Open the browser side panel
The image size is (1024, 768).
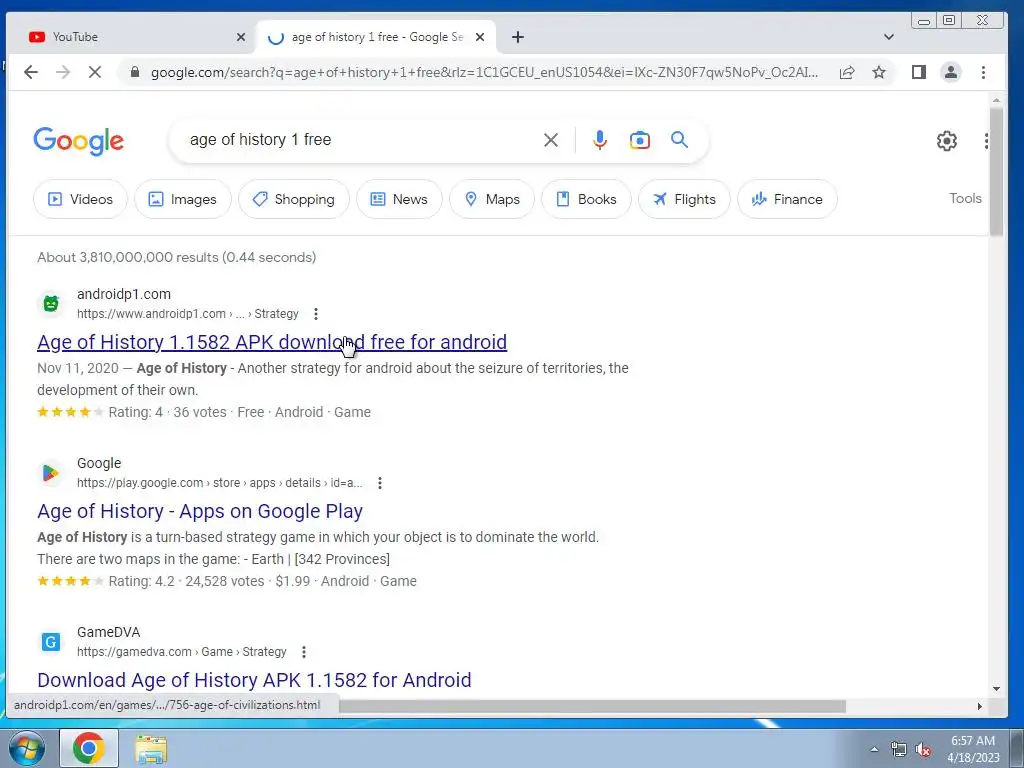click(x=918, y=72)
